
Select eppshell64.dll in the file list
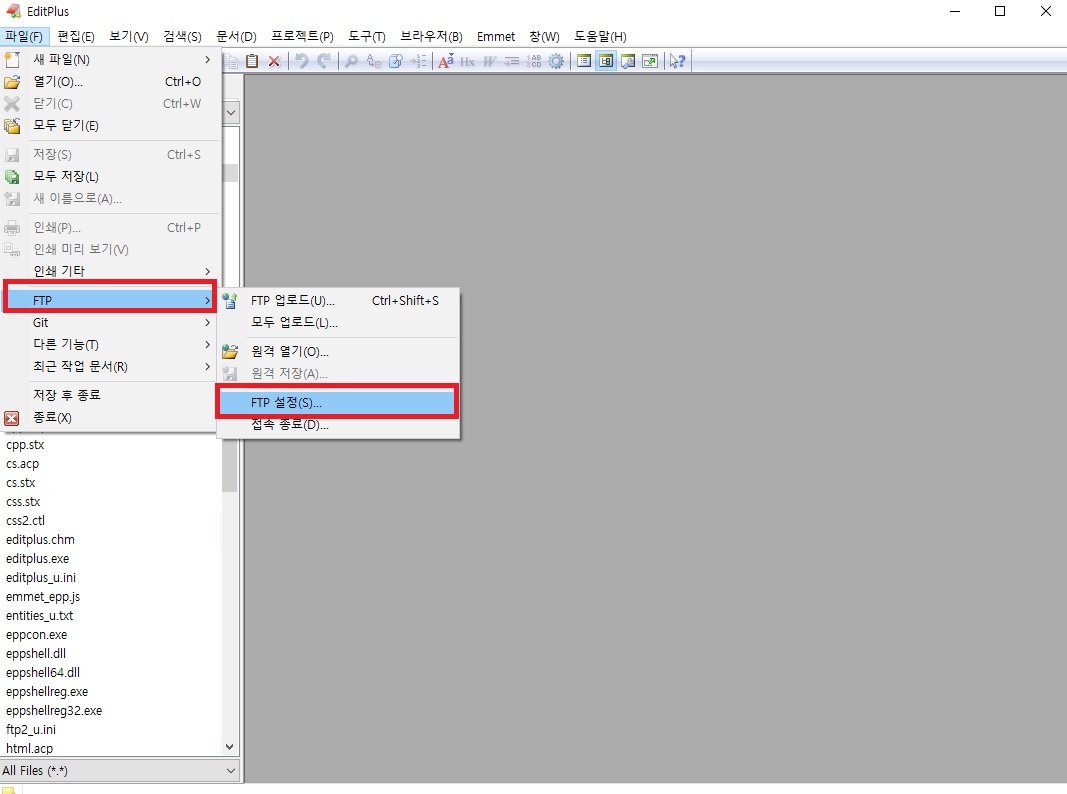point(43,672)
